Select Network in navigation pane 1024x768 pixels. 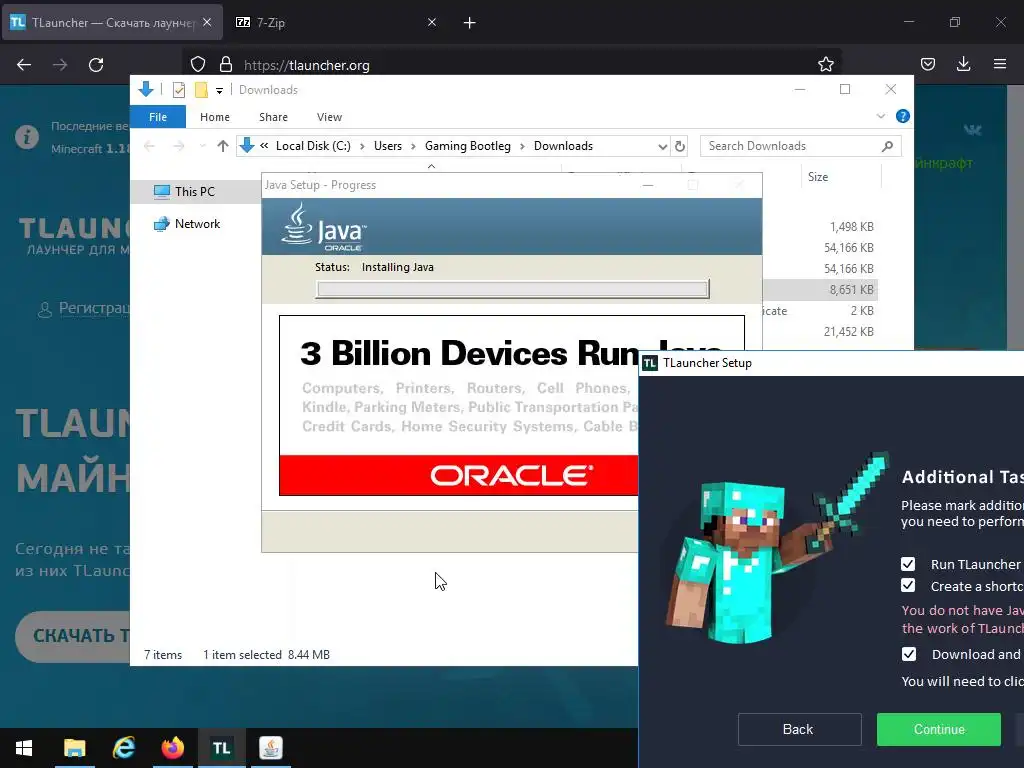197,223
